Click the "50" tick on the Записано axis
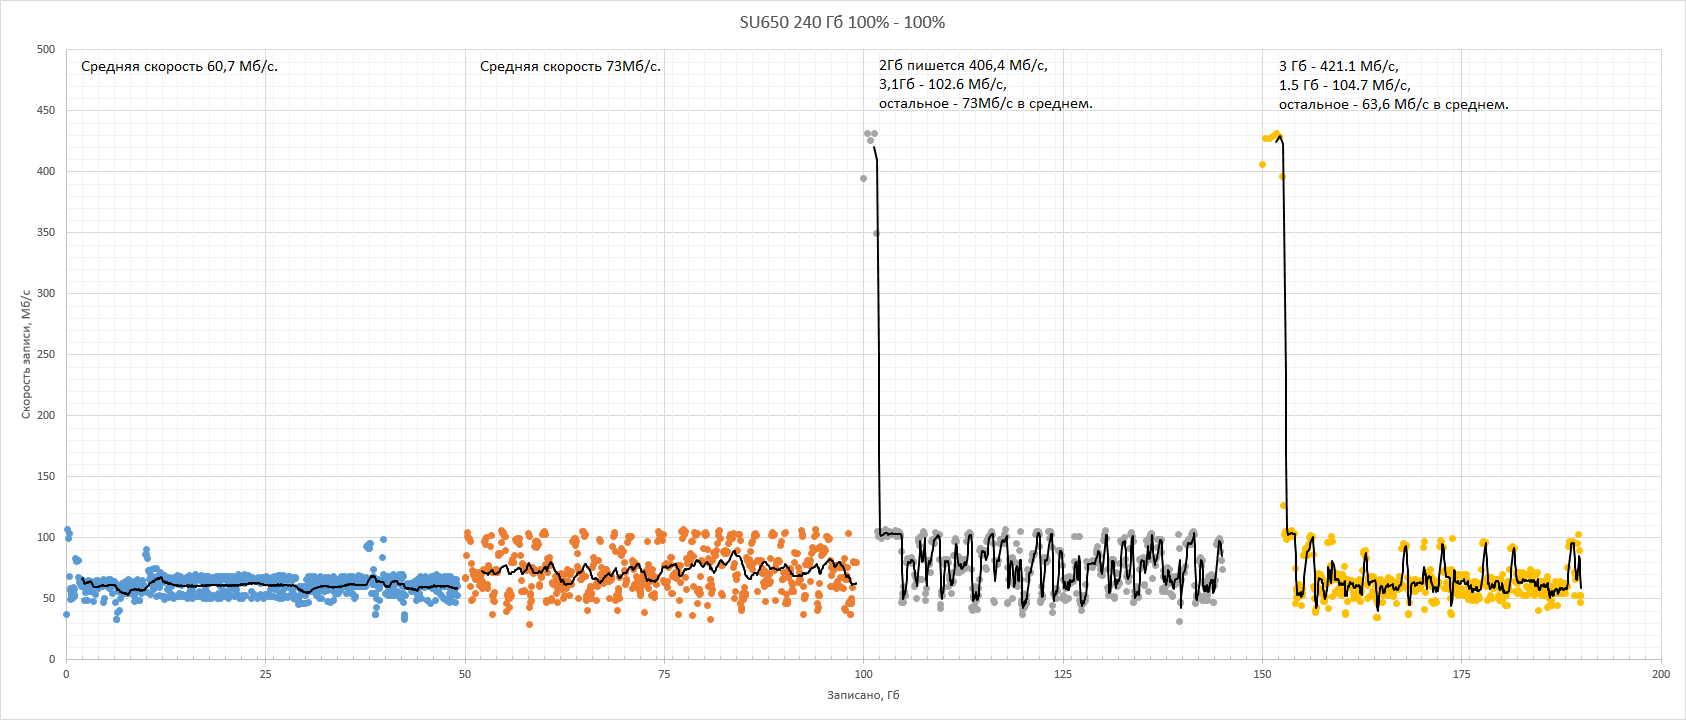 click(x=465, y=674)
